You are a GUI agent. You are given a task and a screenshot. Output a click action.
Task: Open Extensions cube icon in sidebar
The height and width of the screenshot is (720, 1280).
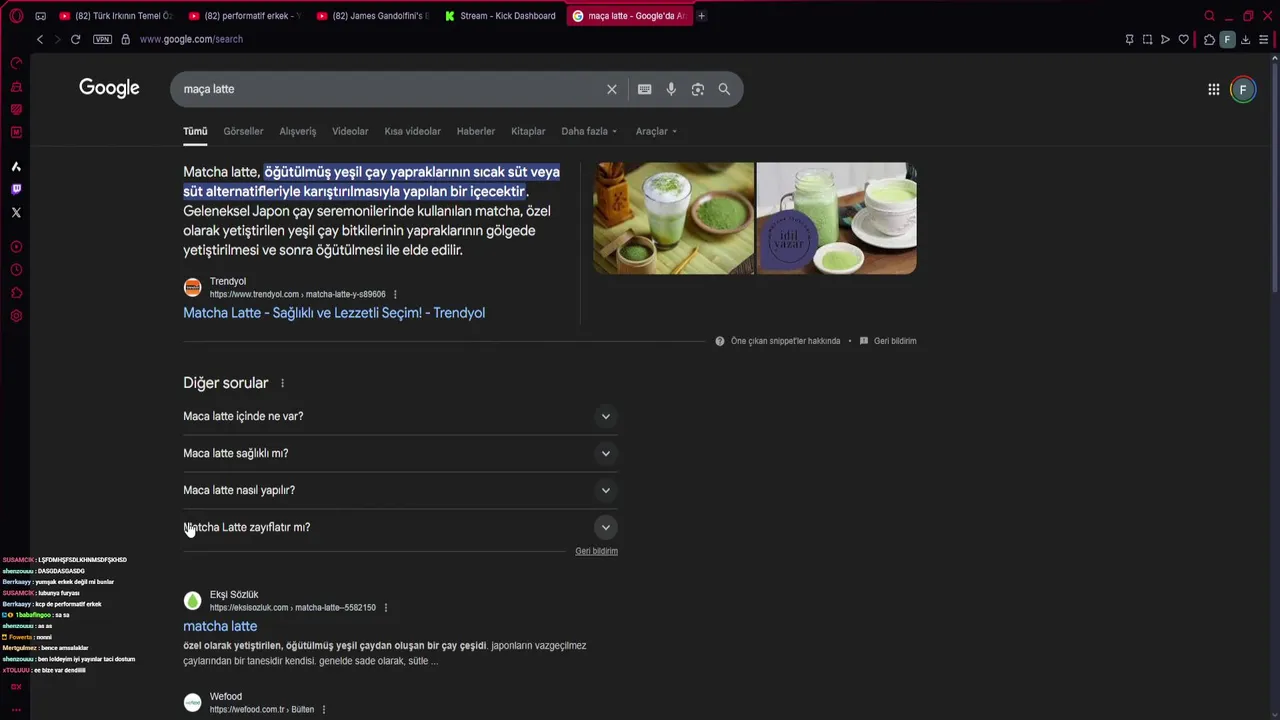tap(16, 293)
